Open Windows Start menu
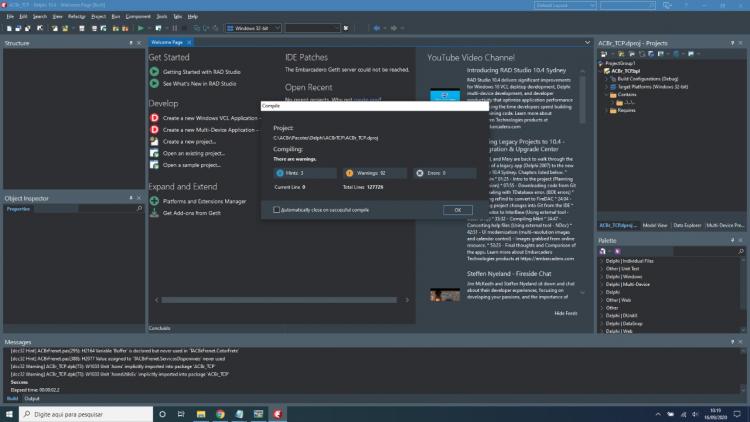 [x=9, y=414]
